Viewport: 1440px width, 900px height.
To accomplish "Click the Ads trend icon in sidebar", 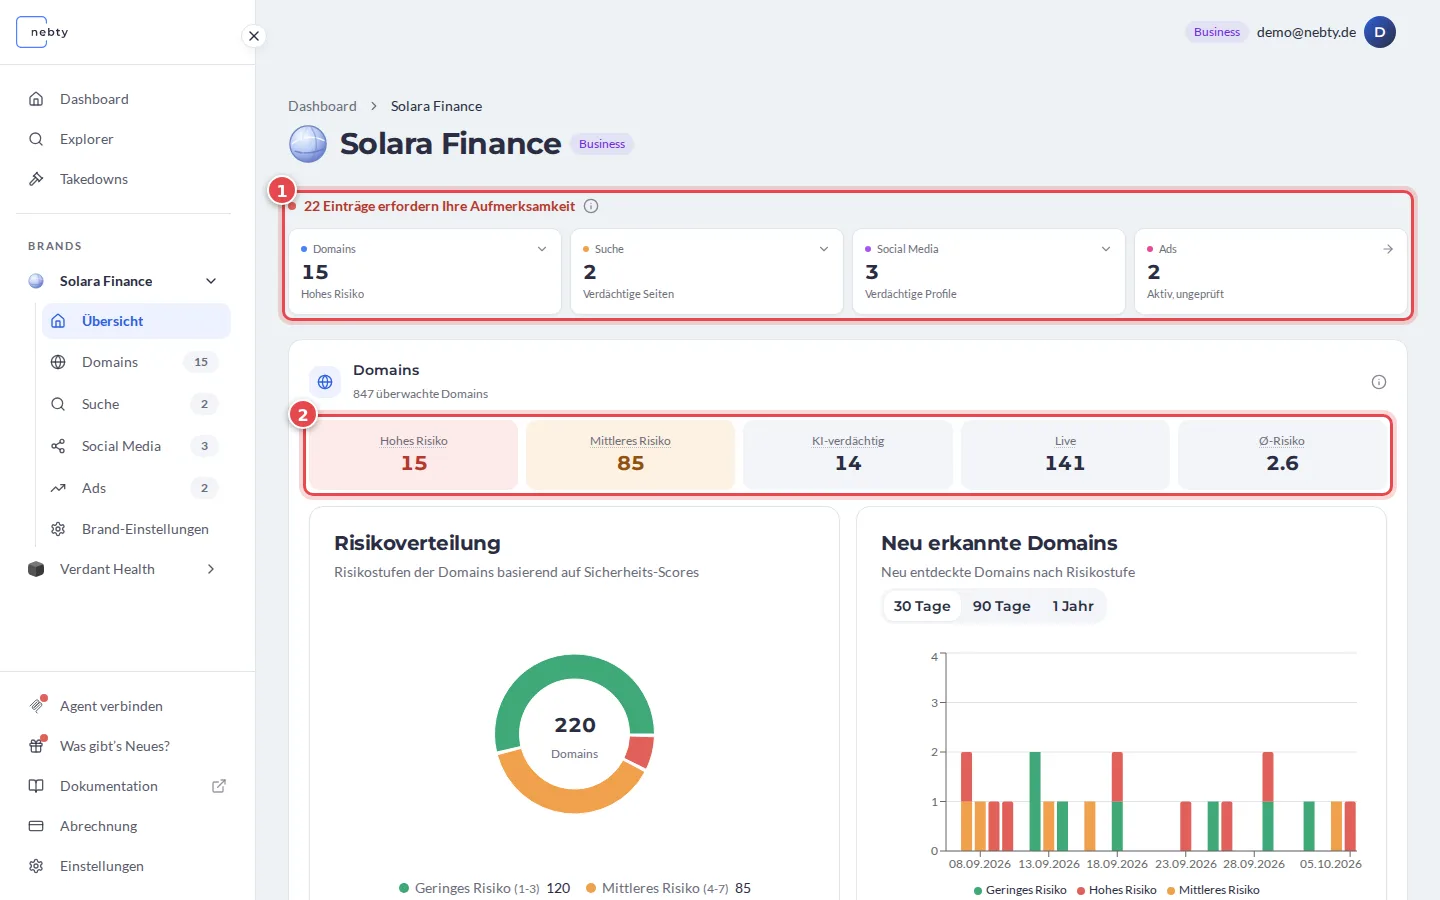I will 58,488.
